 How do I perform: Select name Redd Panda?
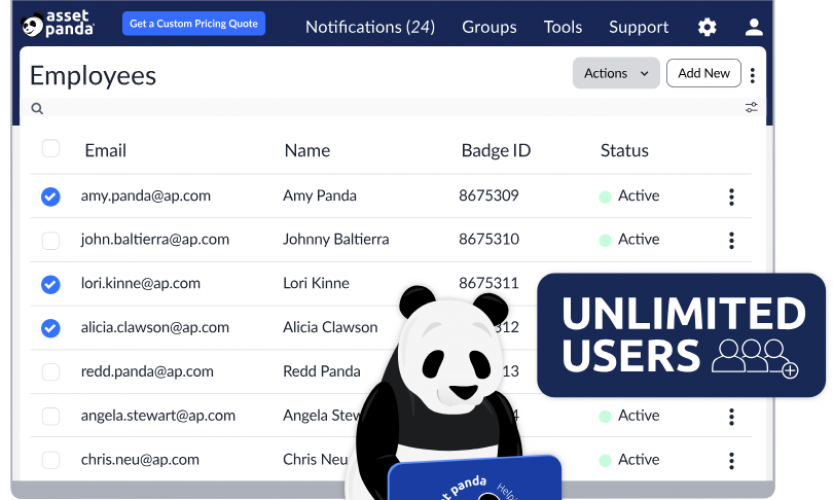pos(321,371)
